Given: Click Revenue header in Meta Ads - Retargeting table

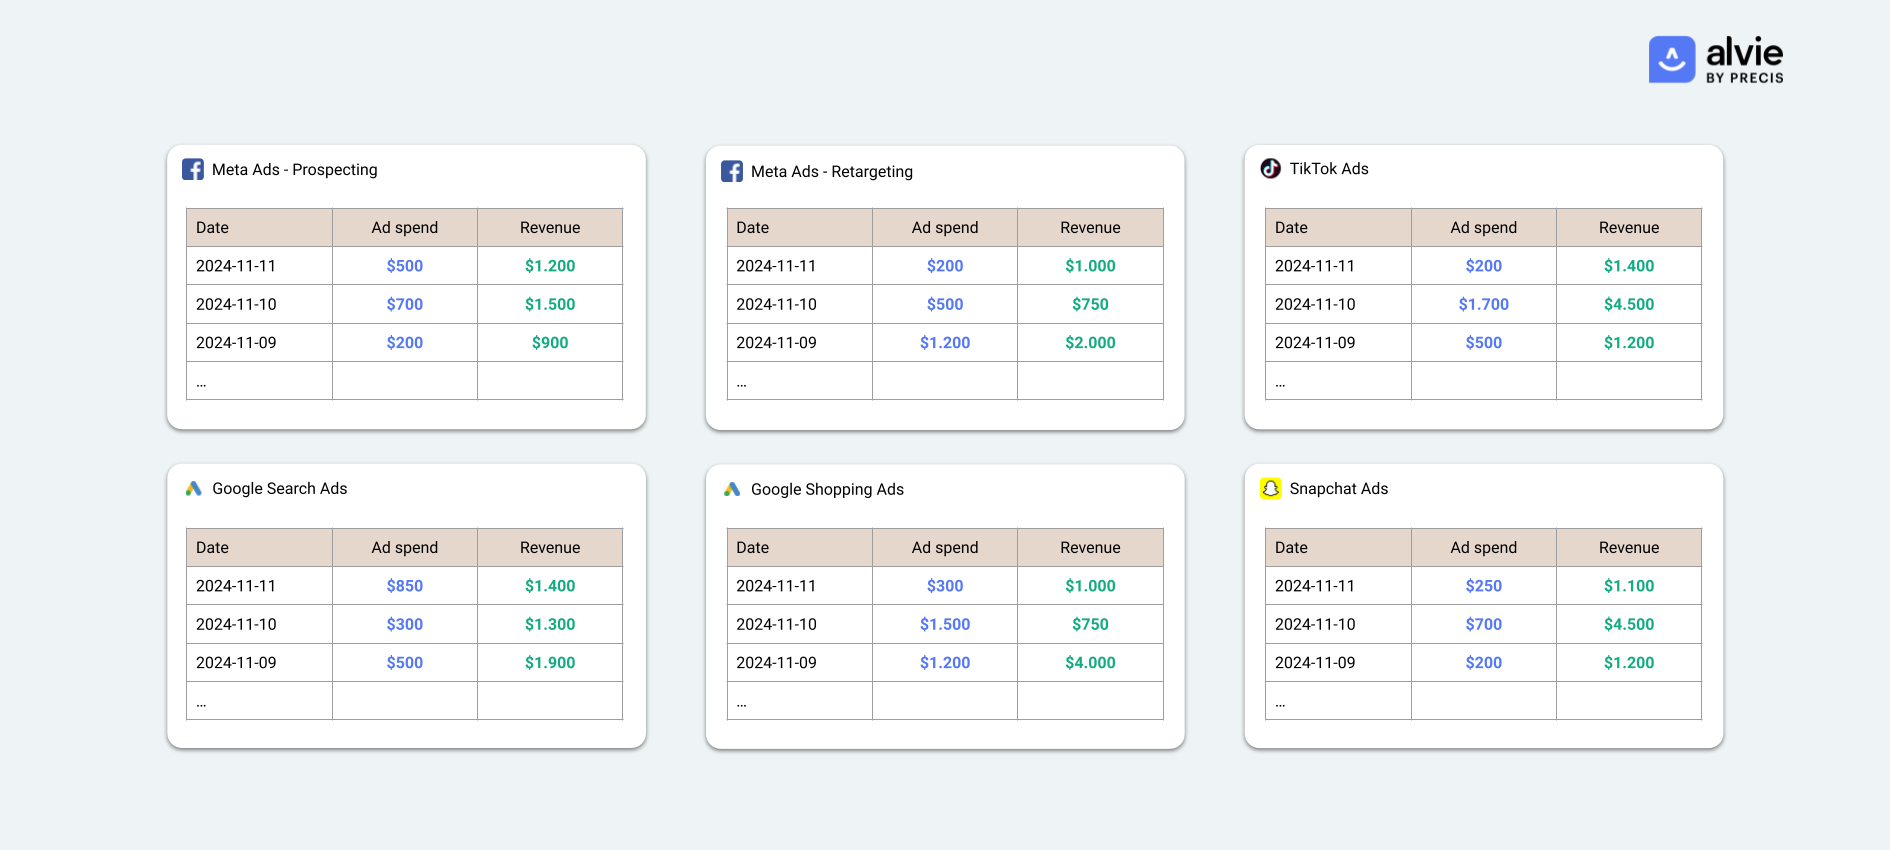Looking at the screenshot, I should pos(1090,227).
